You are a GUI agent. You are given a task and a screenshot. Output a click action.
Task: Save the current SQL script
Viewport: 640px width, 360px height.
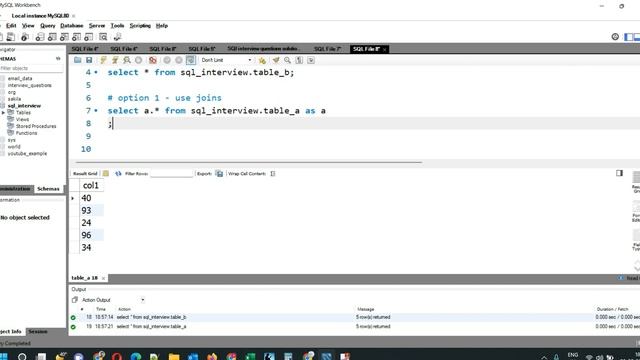(89, 60)
